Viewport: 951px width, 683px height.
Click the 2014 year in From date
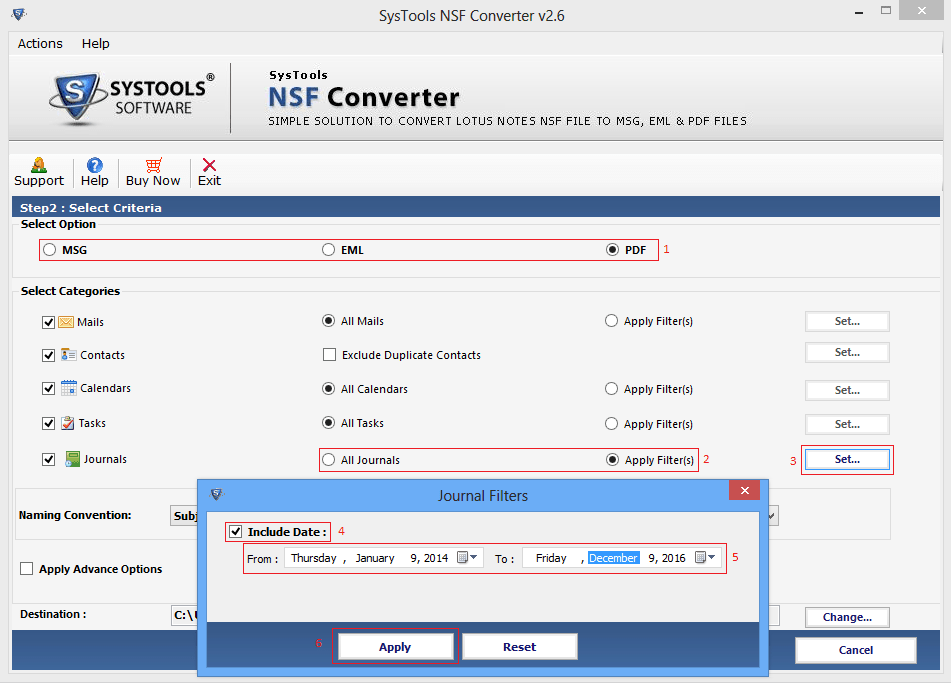click(436, 558)
